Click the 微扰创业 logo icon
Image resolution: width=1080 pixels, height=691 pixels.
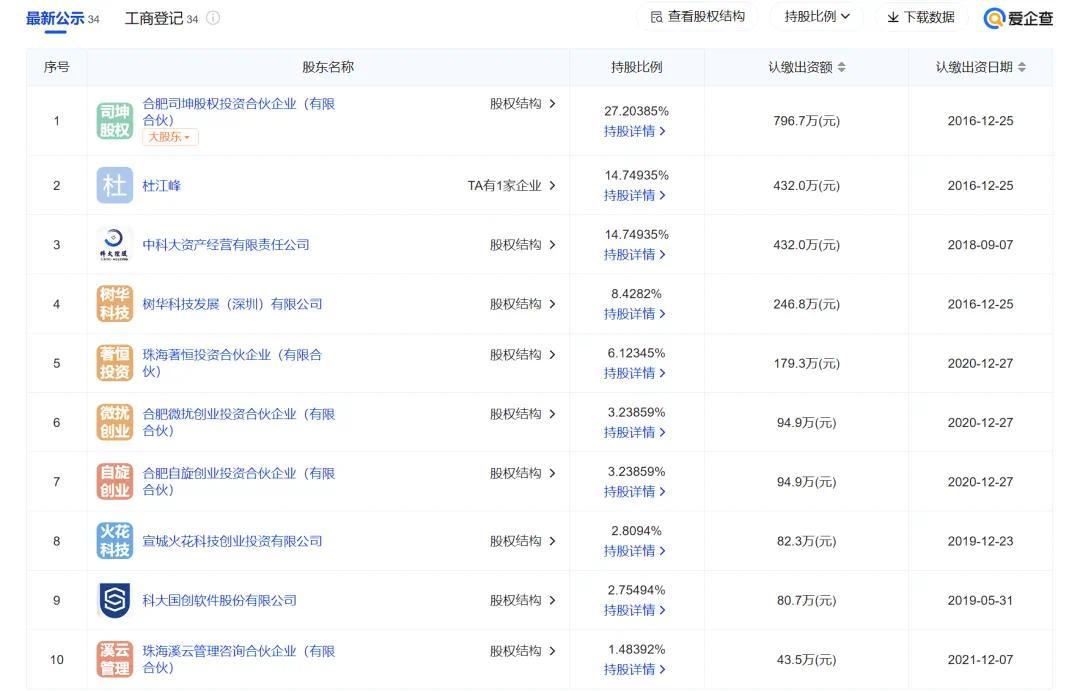(114, 422)
